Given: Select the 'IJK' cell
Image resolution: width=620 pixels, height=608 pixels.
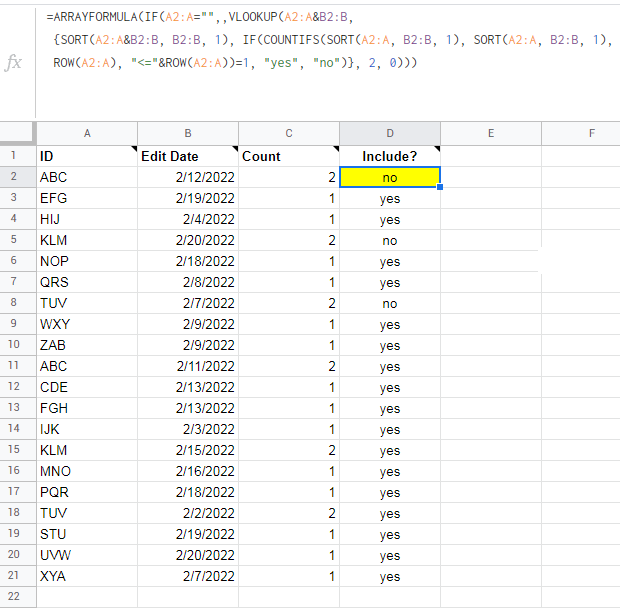Looking at the screenshot, I should [87, 429].
